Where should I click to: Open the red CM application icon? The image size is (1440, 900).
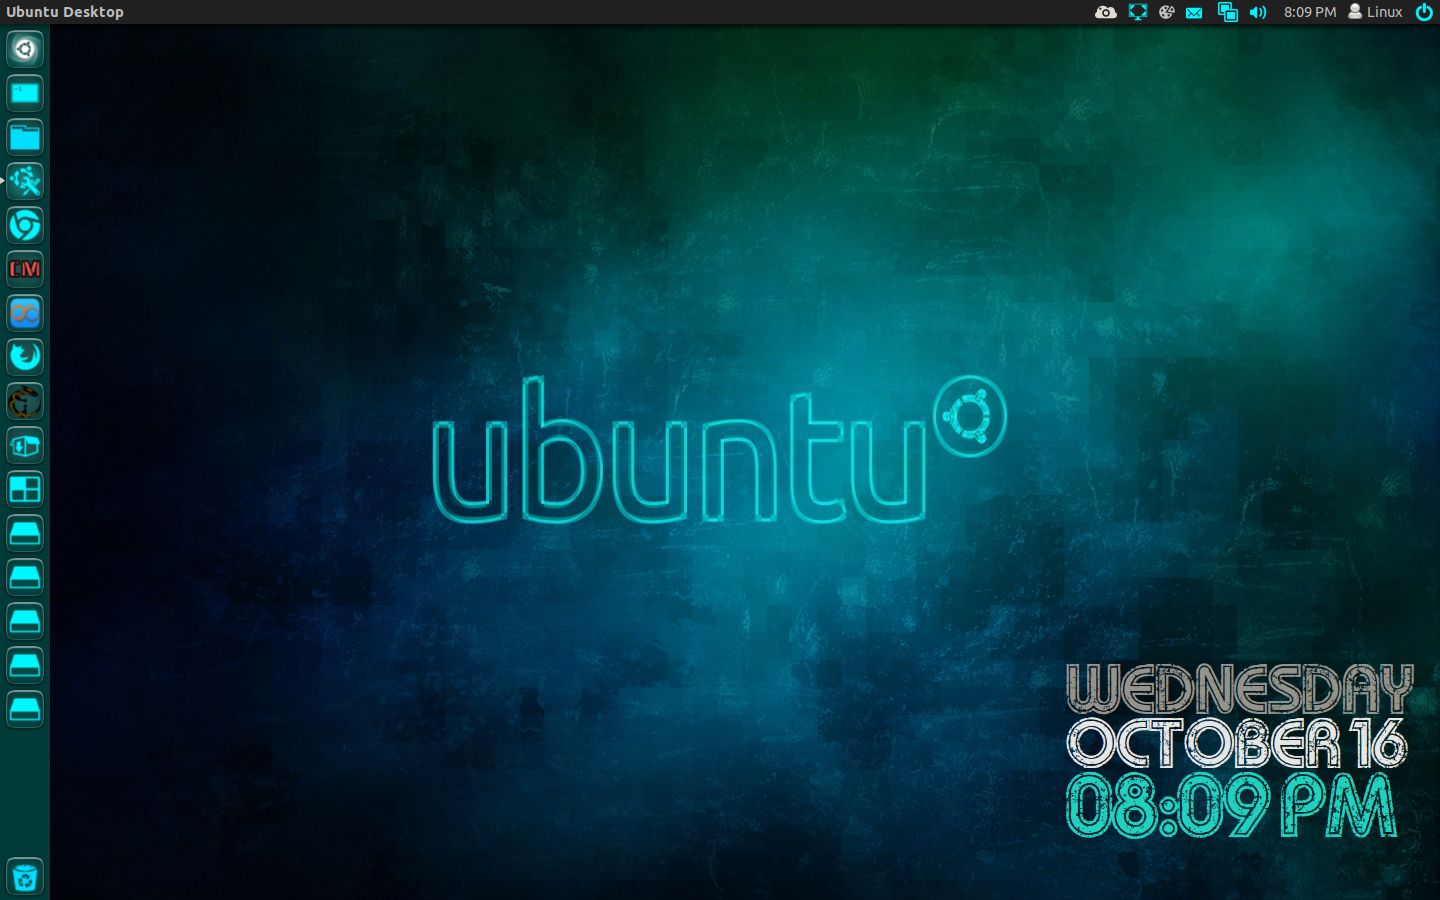[25, 269]
